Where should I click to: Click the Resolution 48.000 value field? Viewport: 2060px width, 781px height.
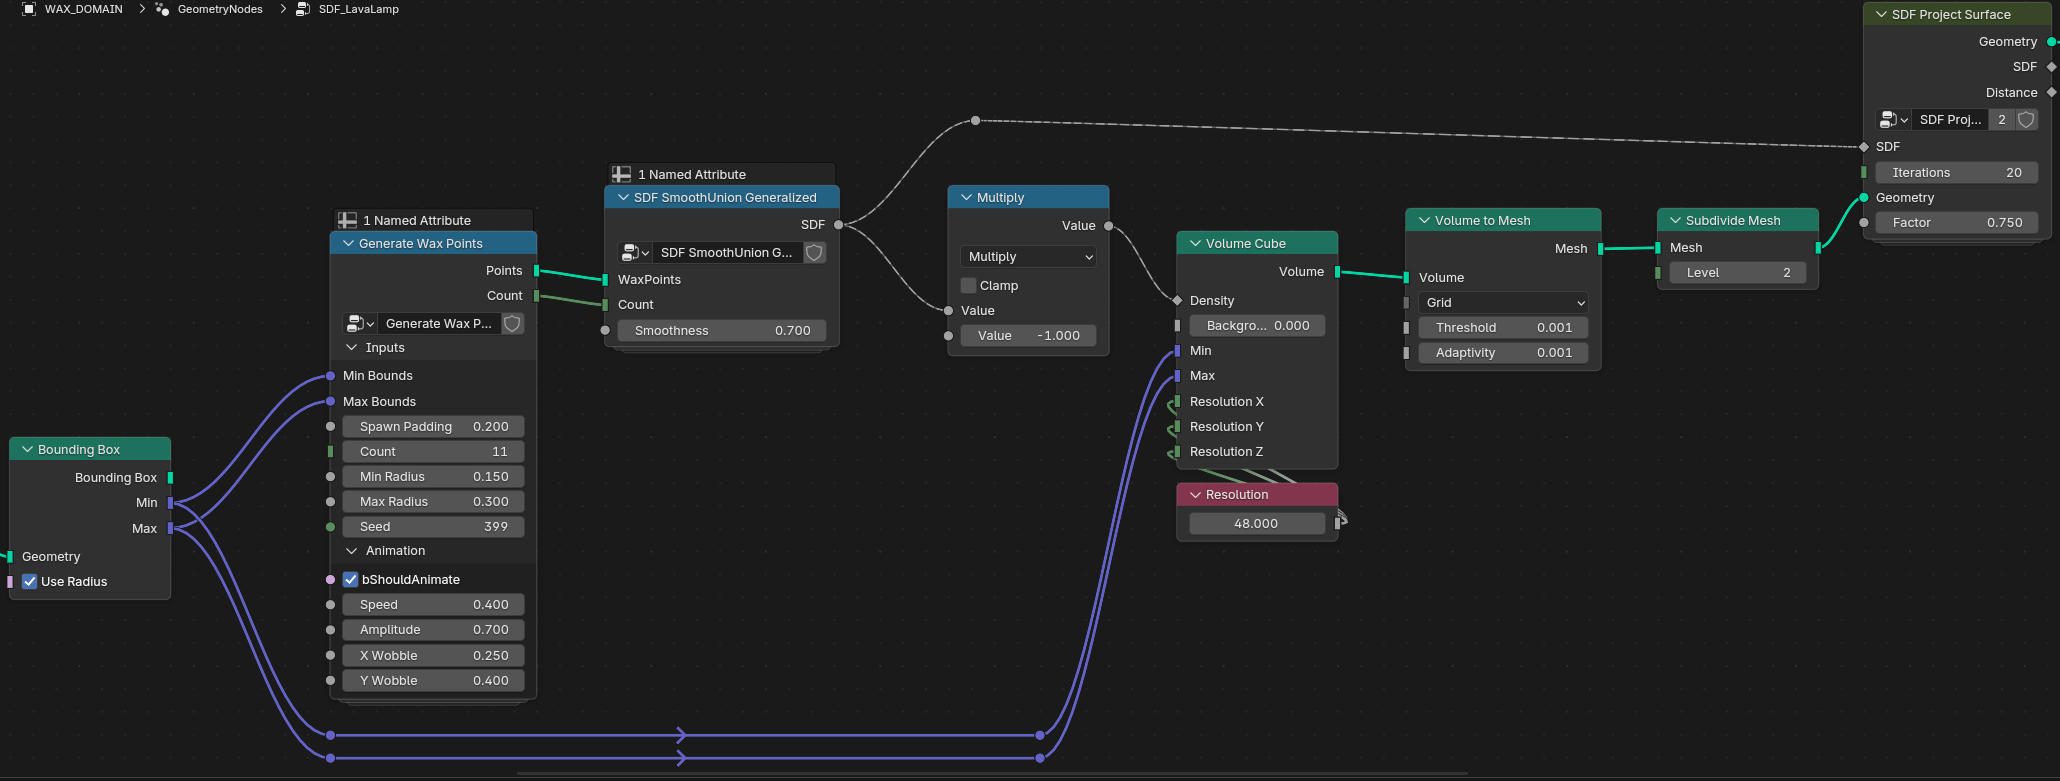click(1257, 524)
